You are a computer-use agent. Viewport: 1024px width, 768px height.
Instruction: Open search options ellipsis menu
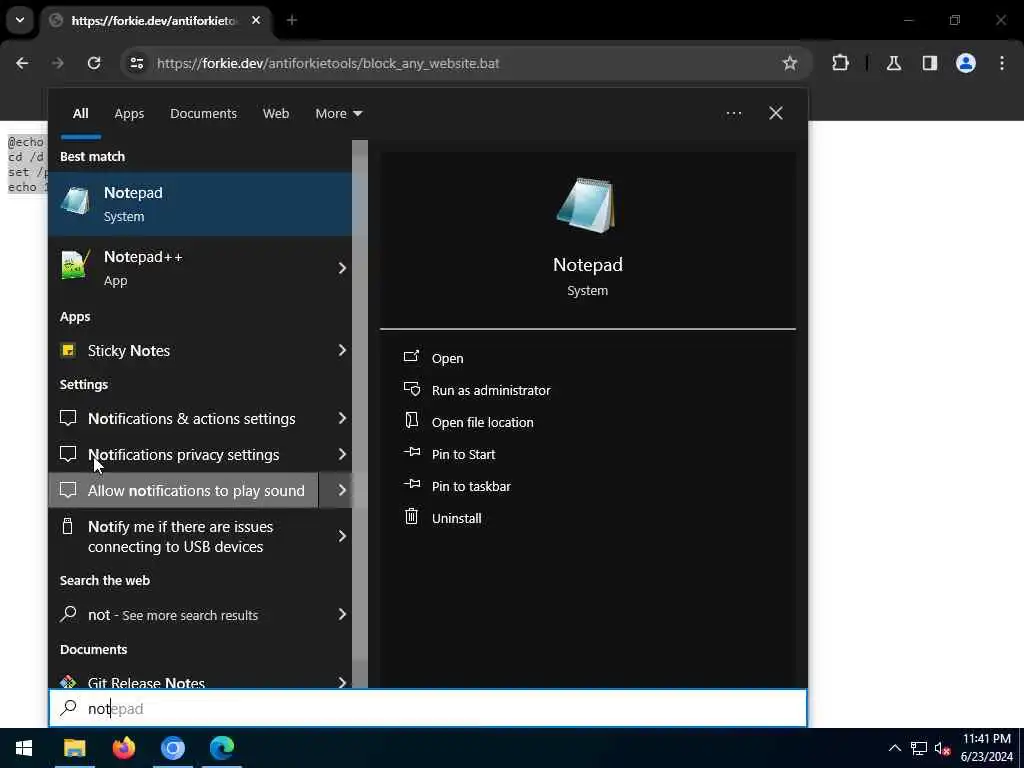[733, 114]
